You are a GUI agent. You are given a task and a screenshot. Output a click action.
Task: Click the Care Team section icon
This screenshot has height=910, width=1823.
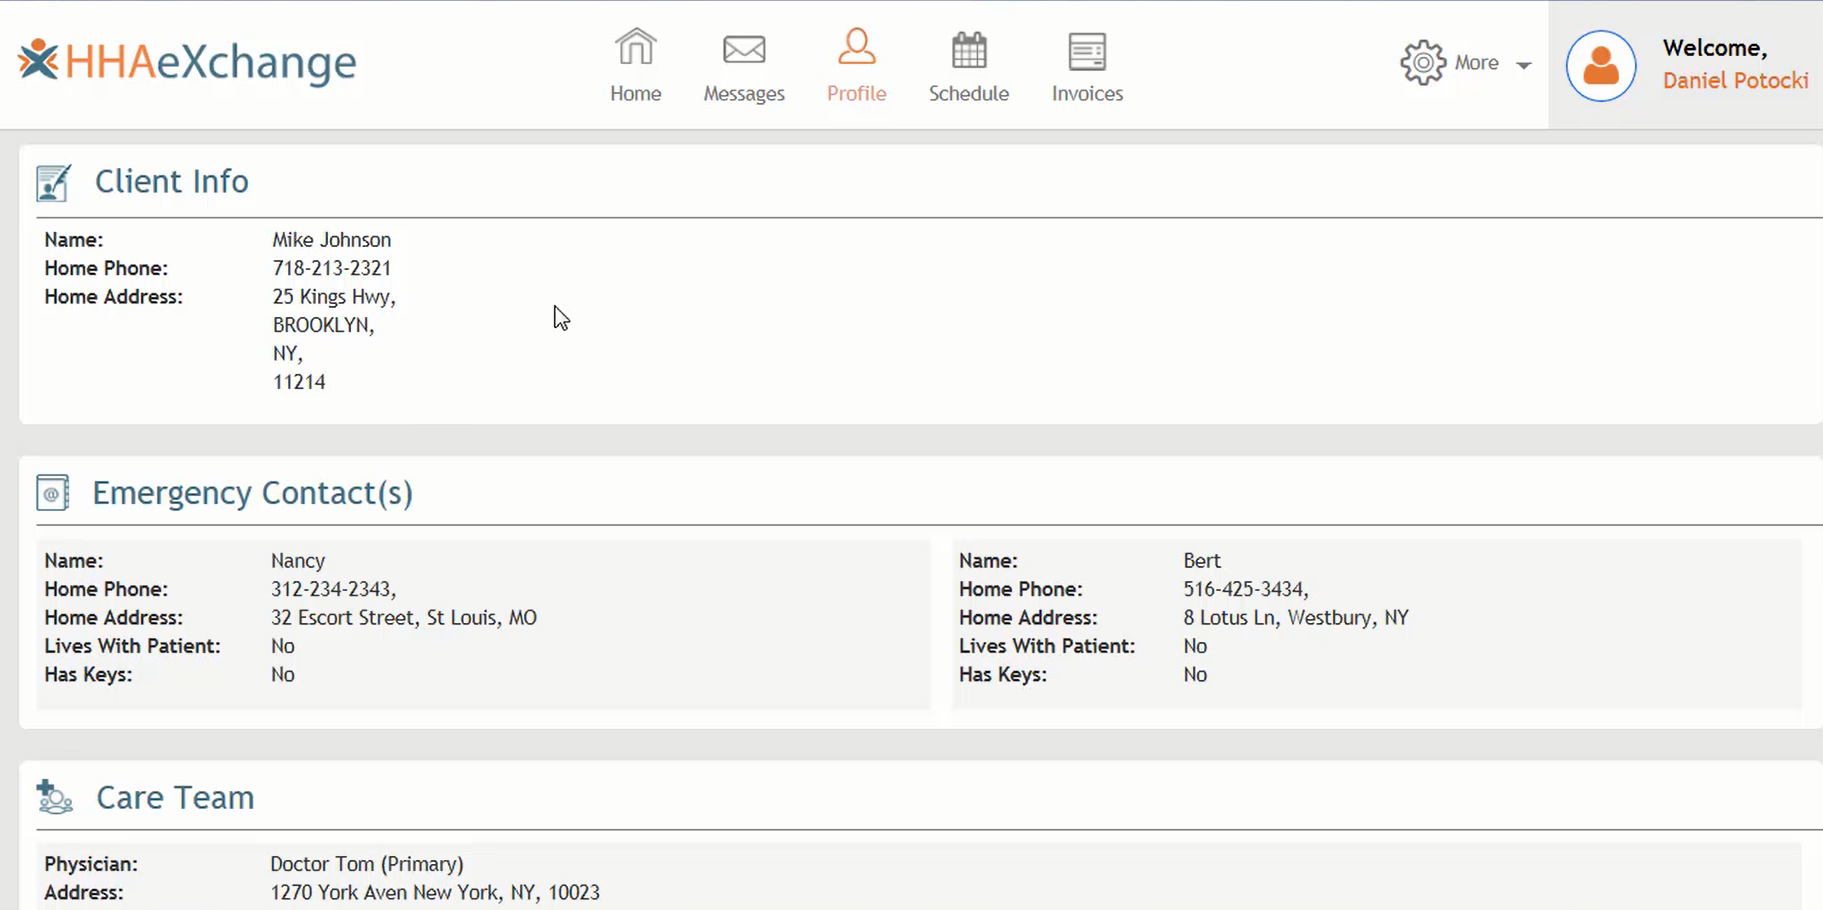54,797
